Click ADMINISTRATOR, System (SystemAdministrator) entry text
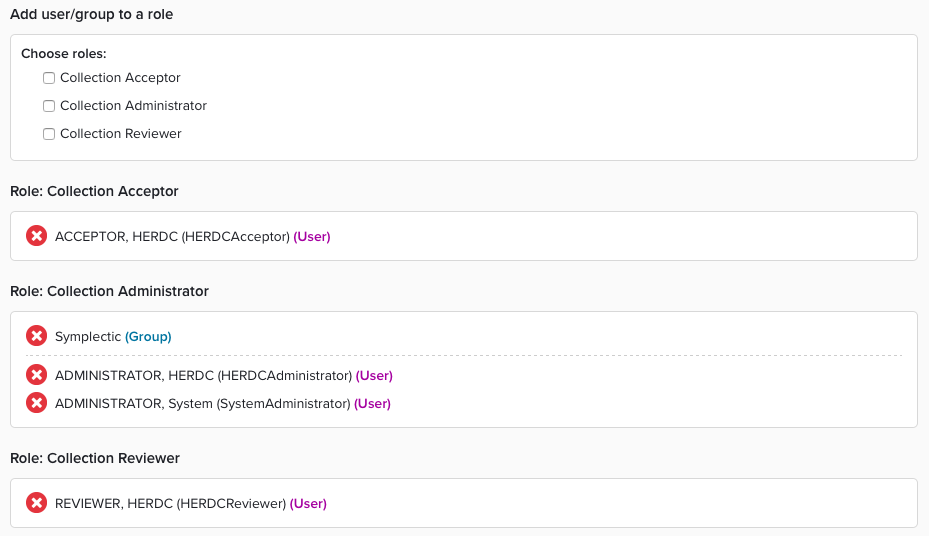 tap(202, 404)
